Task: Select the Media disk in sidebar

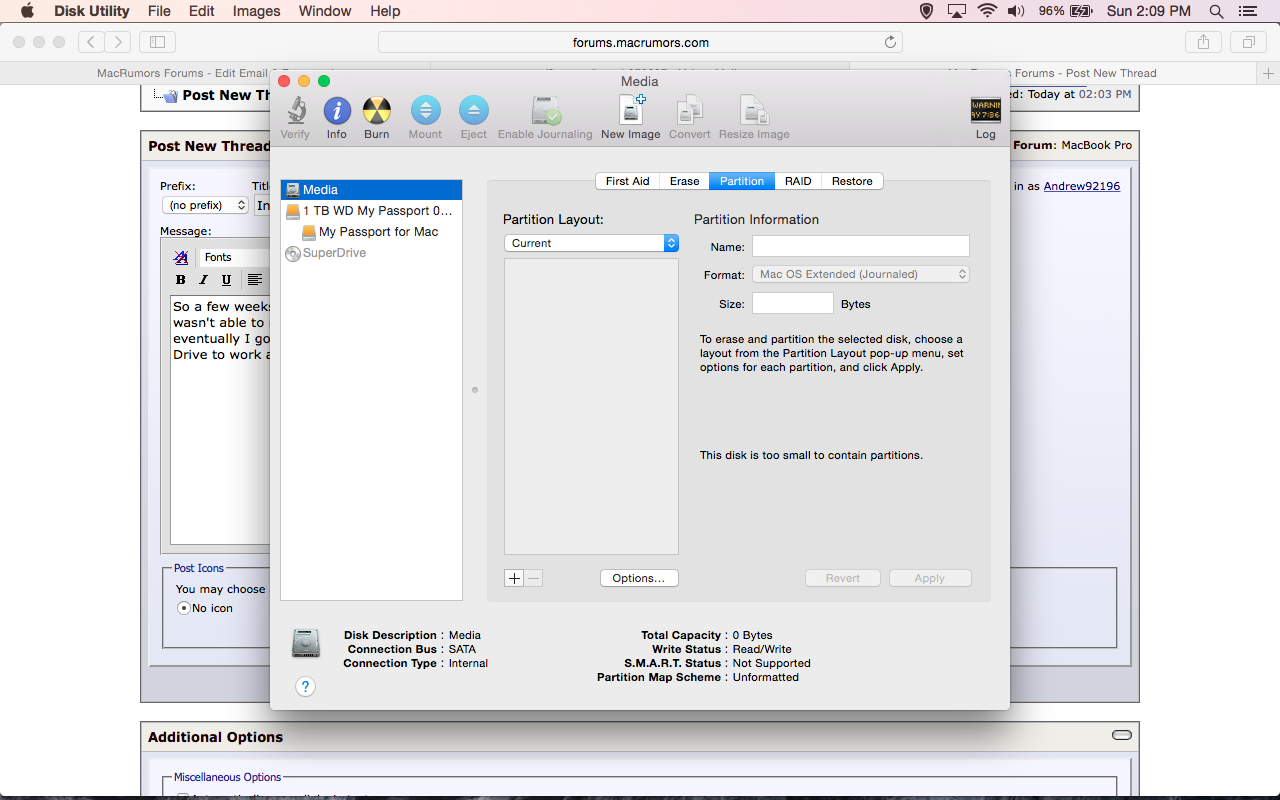Action: click(371, 189)
